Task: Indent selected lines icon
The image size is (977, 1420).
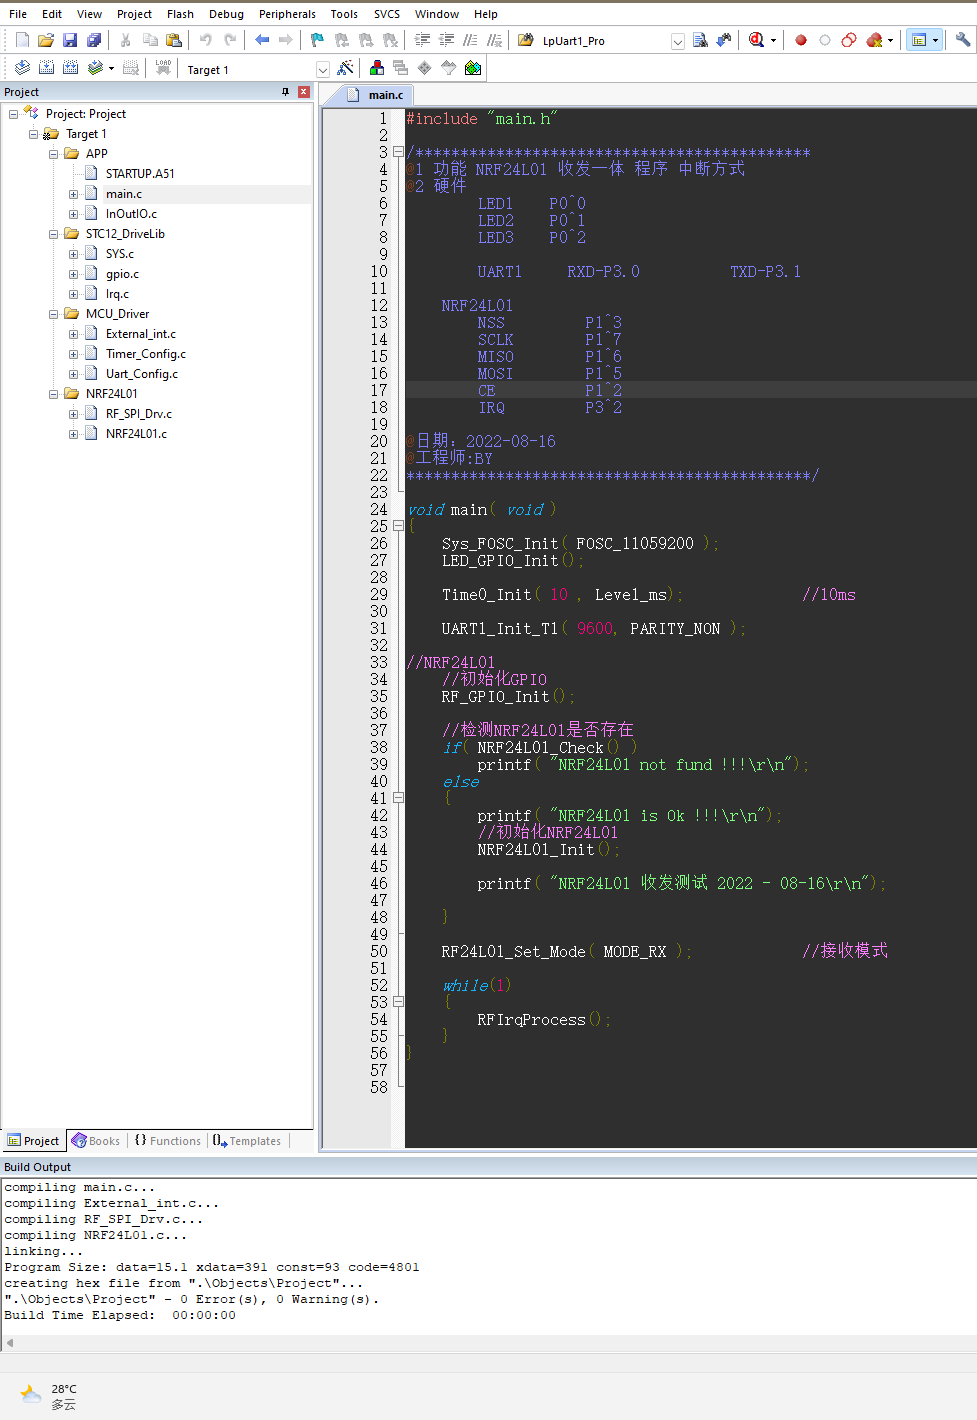Action: click(422, 40)
